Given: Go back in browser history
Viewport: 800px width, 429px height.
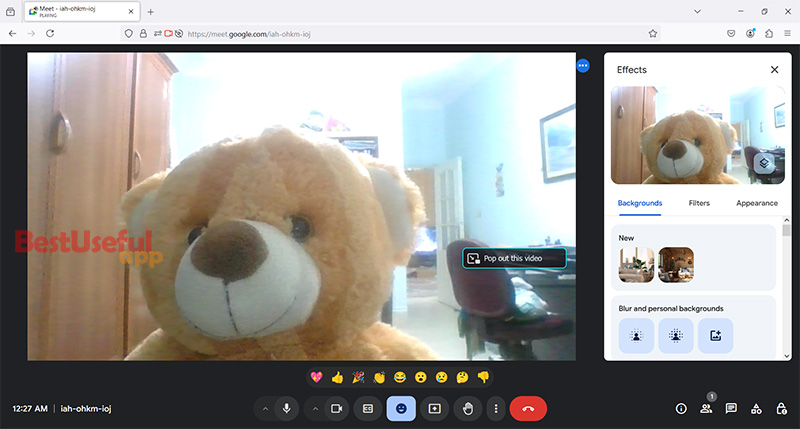Looking at the screenshot, I should (13, 33).
